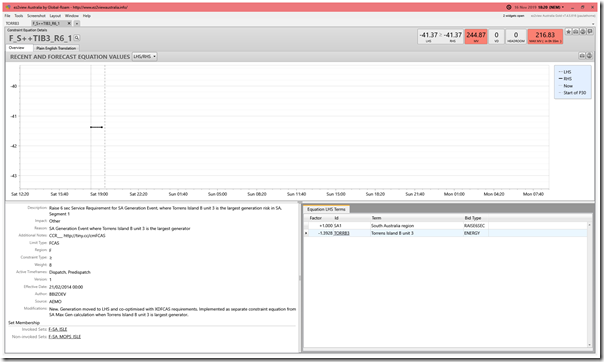Click the 244.87 MV value box
The width and height of the screenshot is (604, 362).
(x=476, y=37)
